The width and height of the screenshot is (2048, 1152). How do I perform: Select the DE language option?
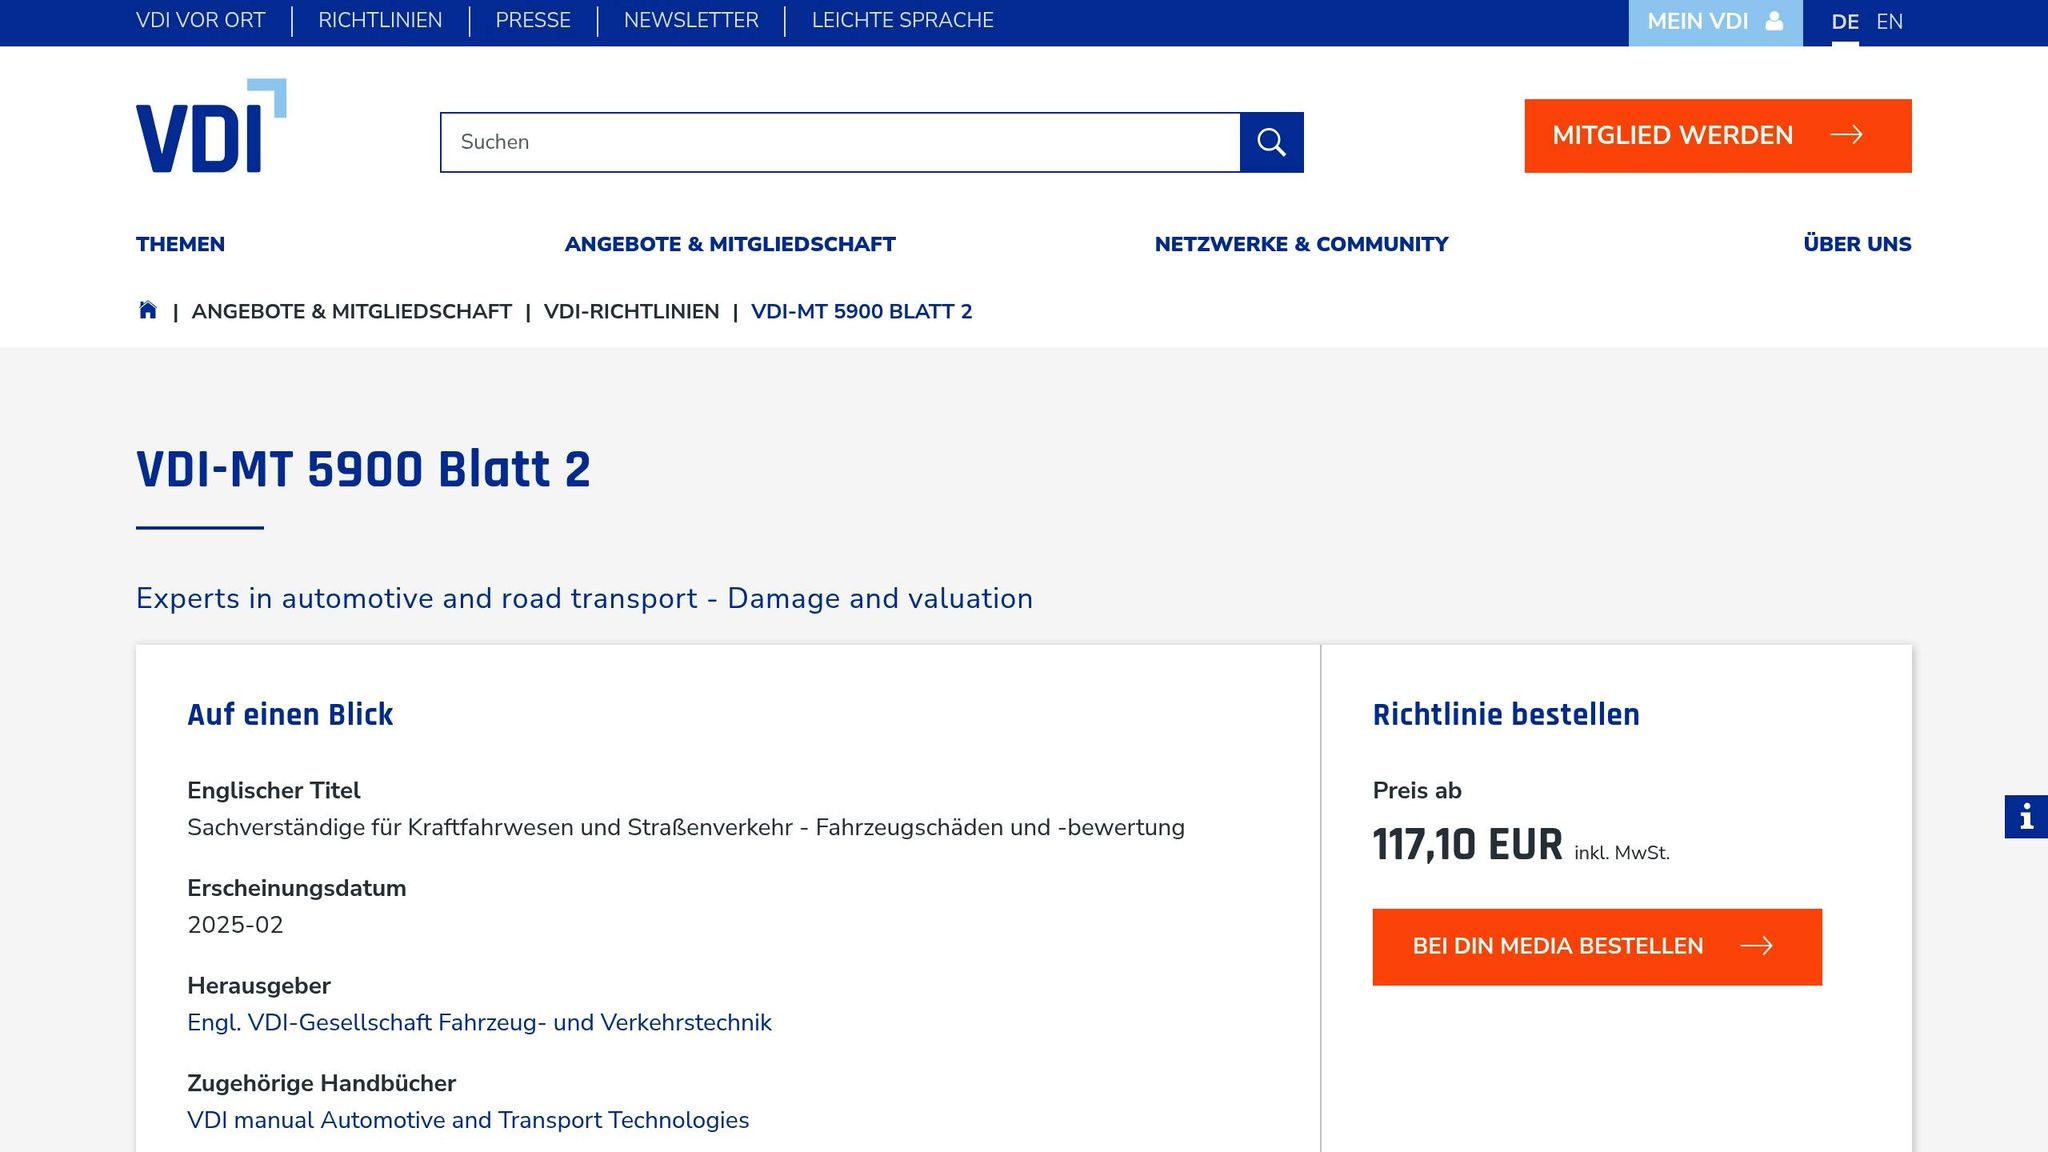(1845, 22)
